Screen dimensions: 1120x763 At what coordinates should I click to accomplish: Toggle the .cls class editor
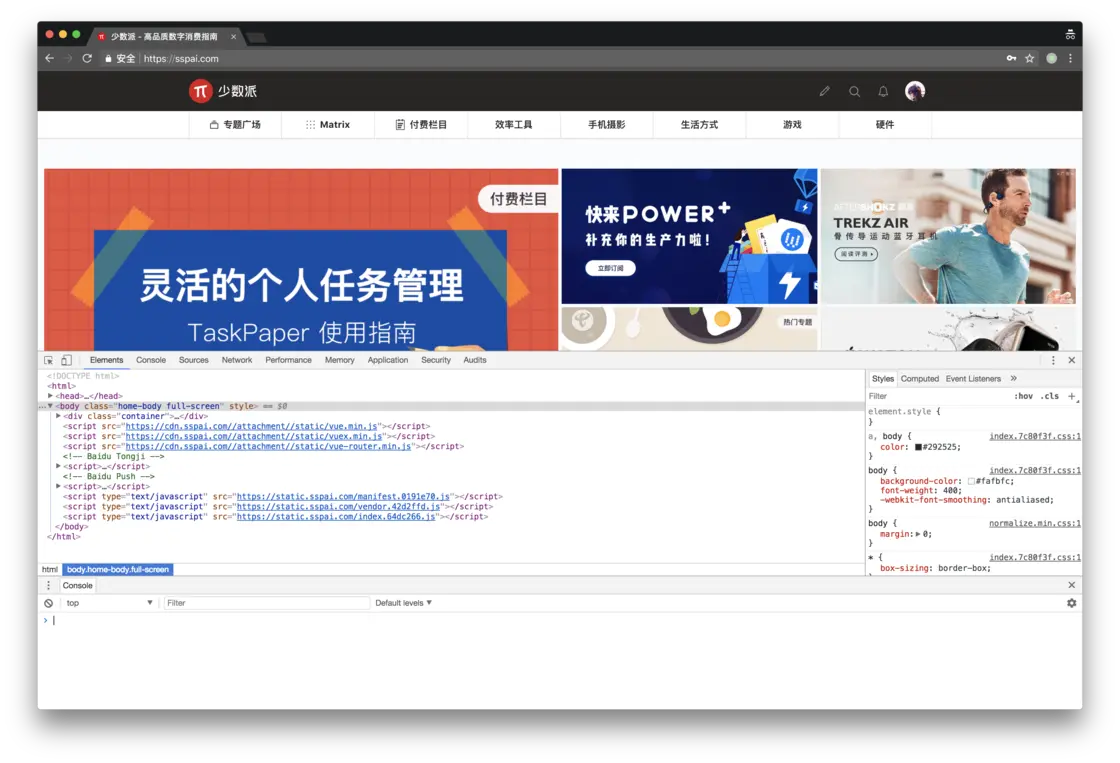point(1049,397)
